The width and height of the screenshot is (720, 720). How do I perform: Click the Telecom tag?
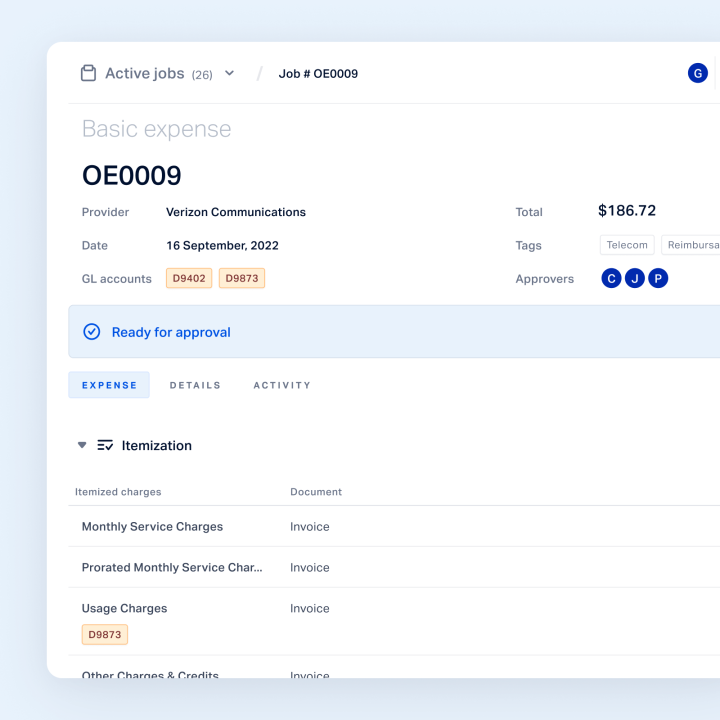(x=627, y=245)
